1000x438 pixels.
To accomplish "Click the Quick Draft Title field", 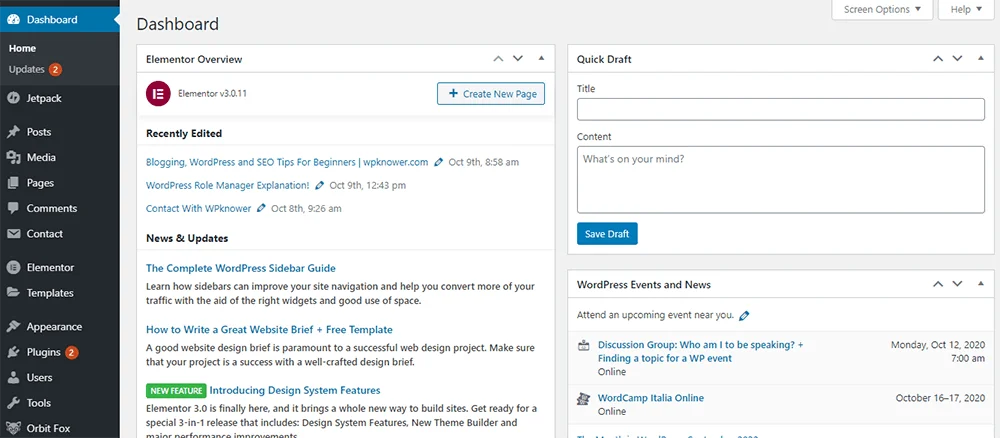I will (x=781, y=109).
